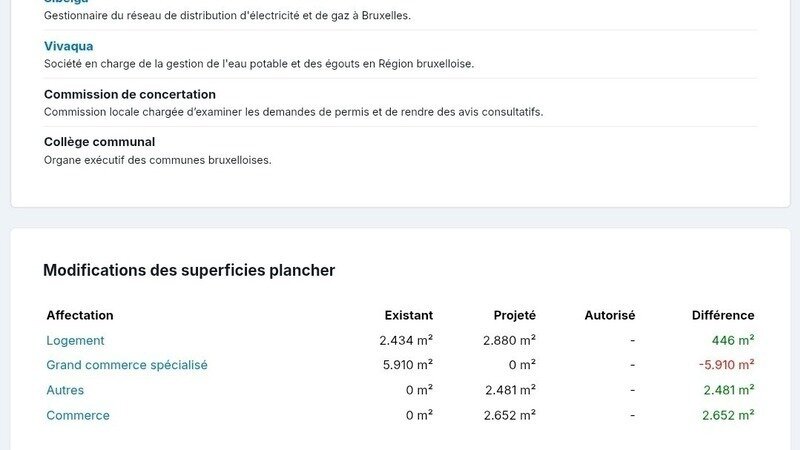Click the Collège communal title
This screenshot has width=800, height=450.
coord(99,142)
